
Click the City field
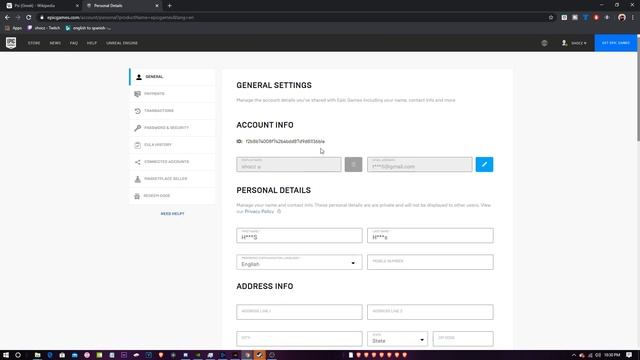tap(299, 339)
